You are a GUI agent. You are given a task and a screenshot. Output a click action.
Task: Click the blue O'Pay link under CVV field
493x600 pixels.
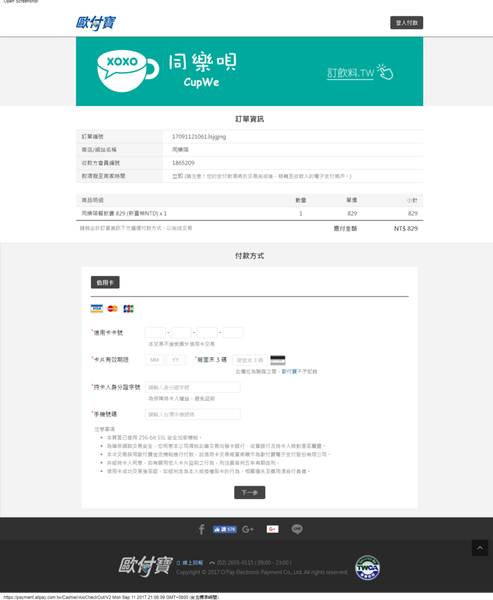pyautogui.click(x=289, y=372)
